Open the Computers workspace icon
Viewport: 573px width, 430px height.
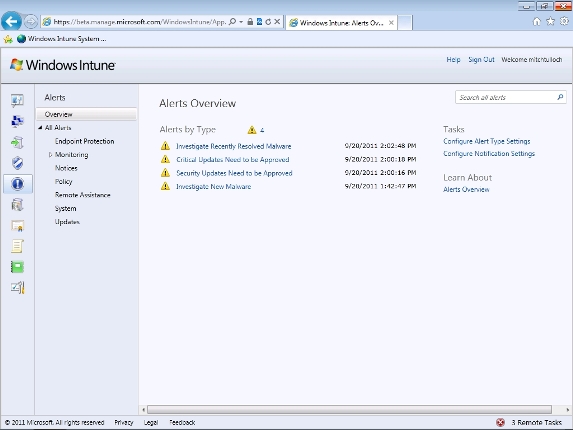[17, 121]
